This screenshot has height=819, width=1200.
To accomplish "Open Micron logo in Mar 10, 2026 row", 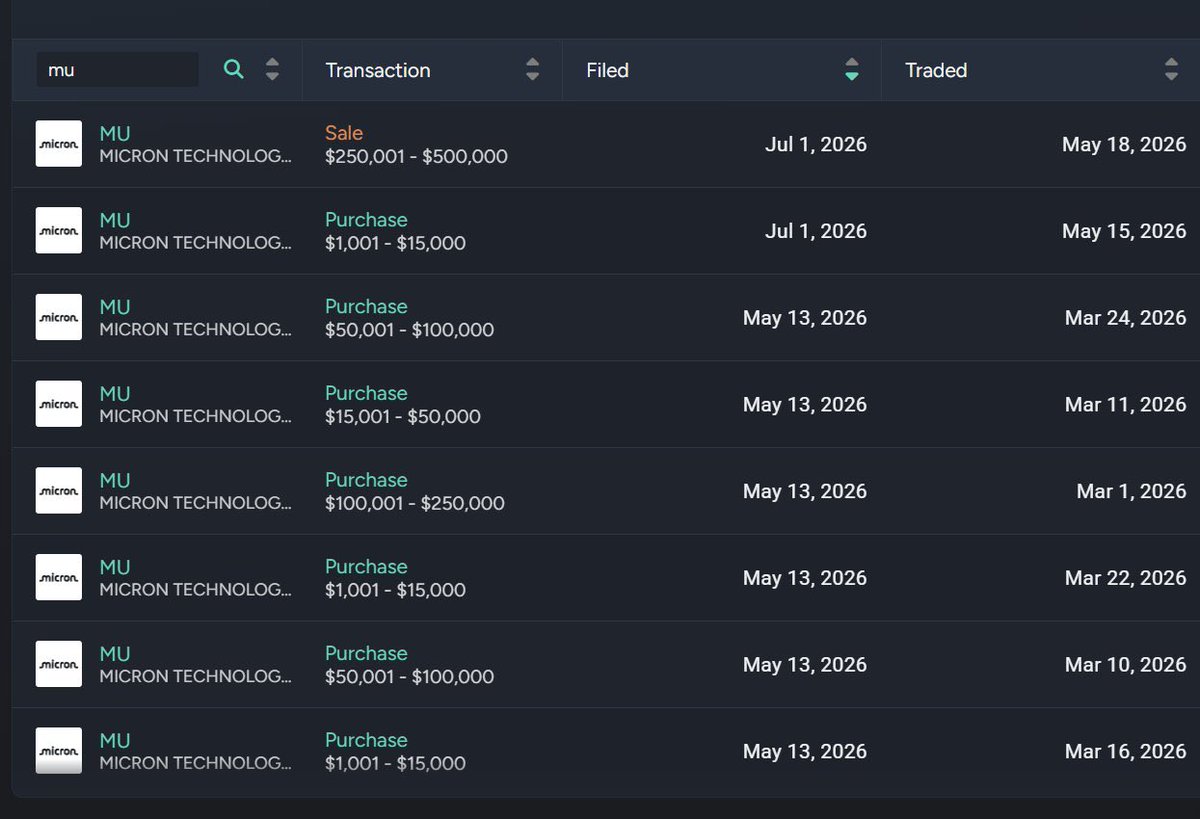I will 59,664.
